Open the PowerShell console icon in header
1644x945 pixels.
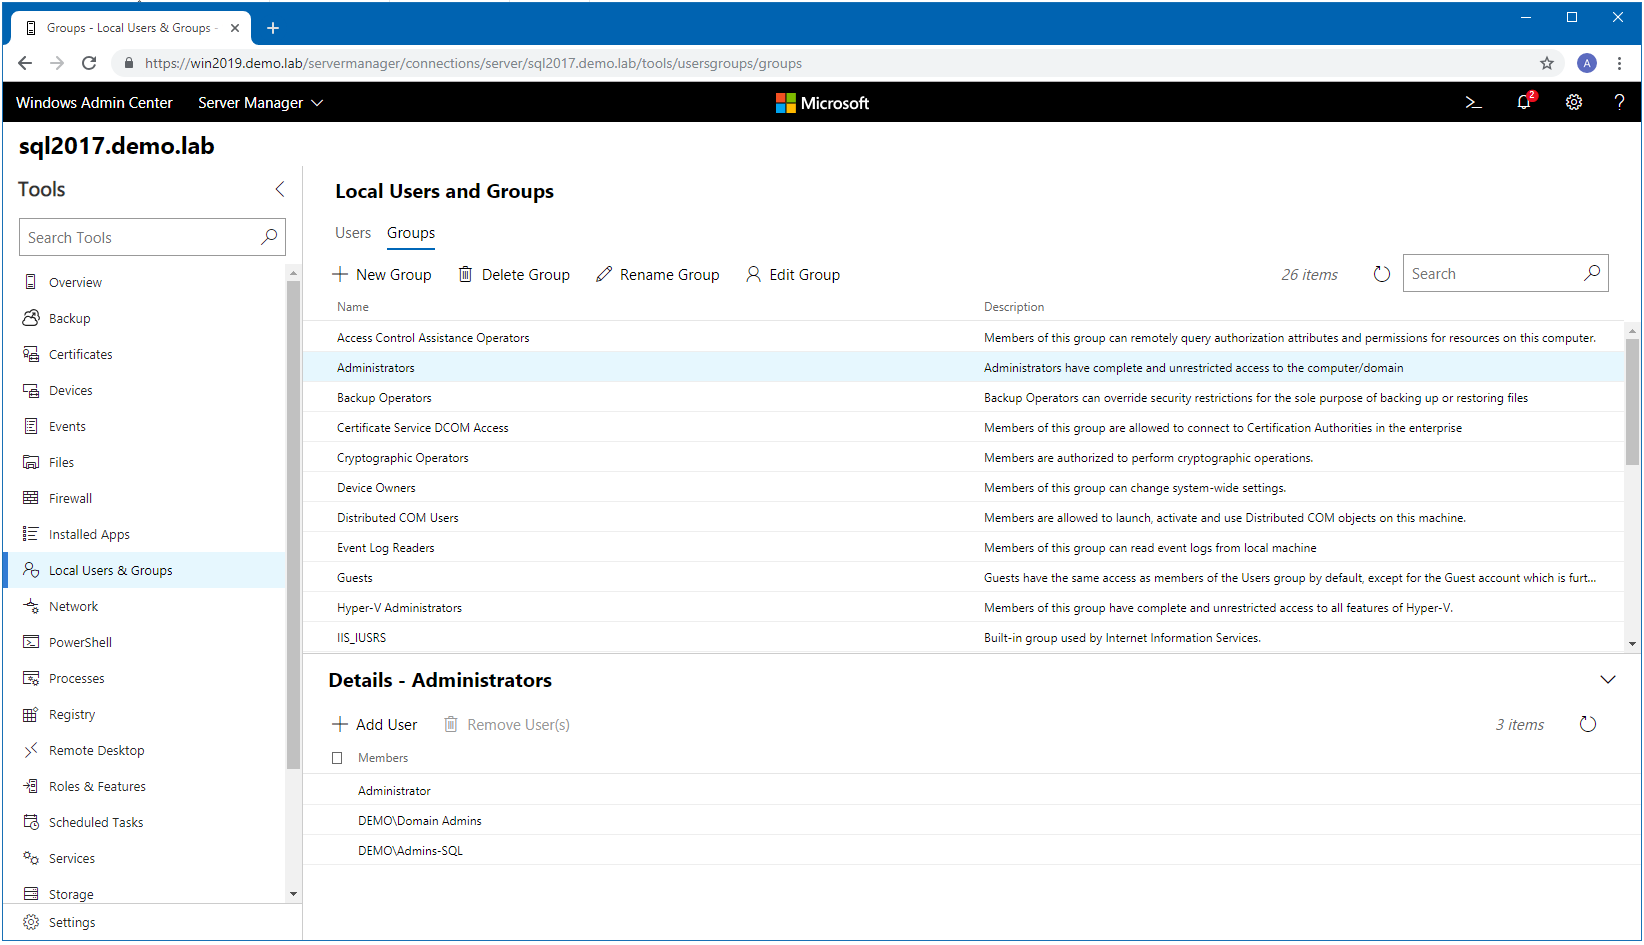point(1473,102)
